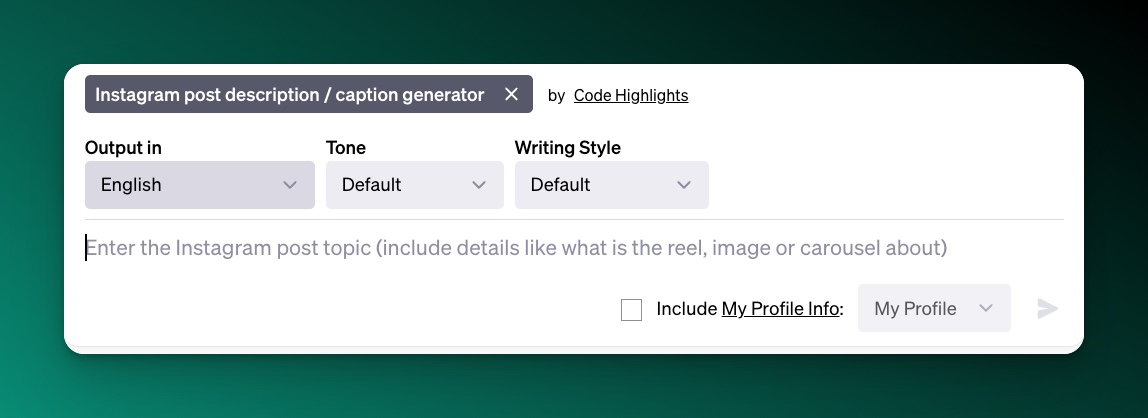Screen dimensions: 1148x418
Task: Click the send arrow icon
Action: click(x=1047, y=309)
